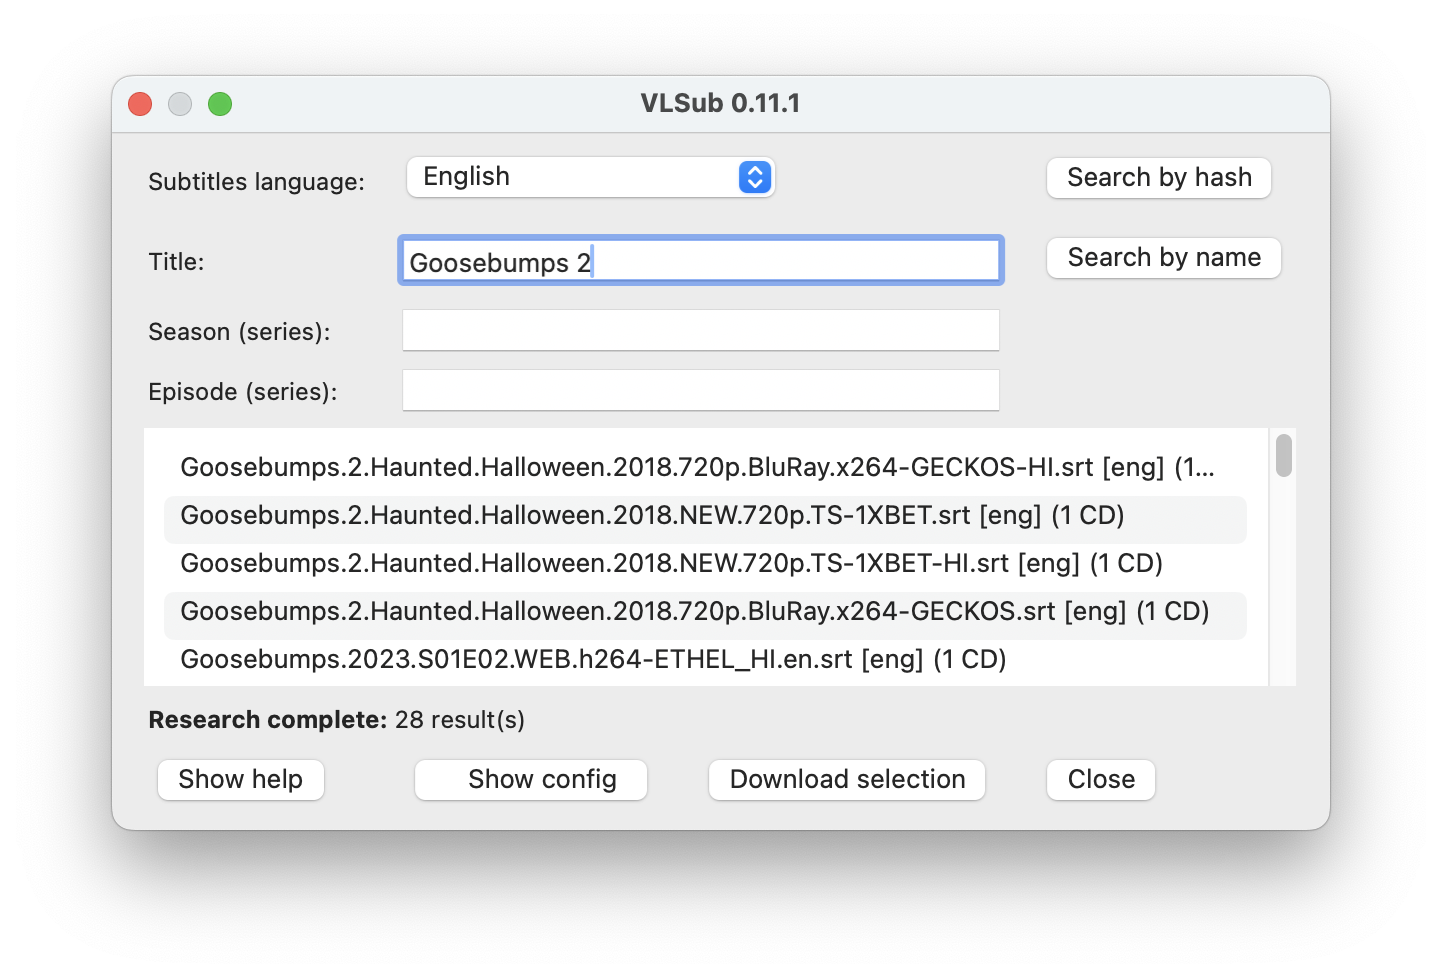The image size is (1442, 978).
Task: Select the BluRay GECKOS.srt subtitle entry
Action: point(695,611)
